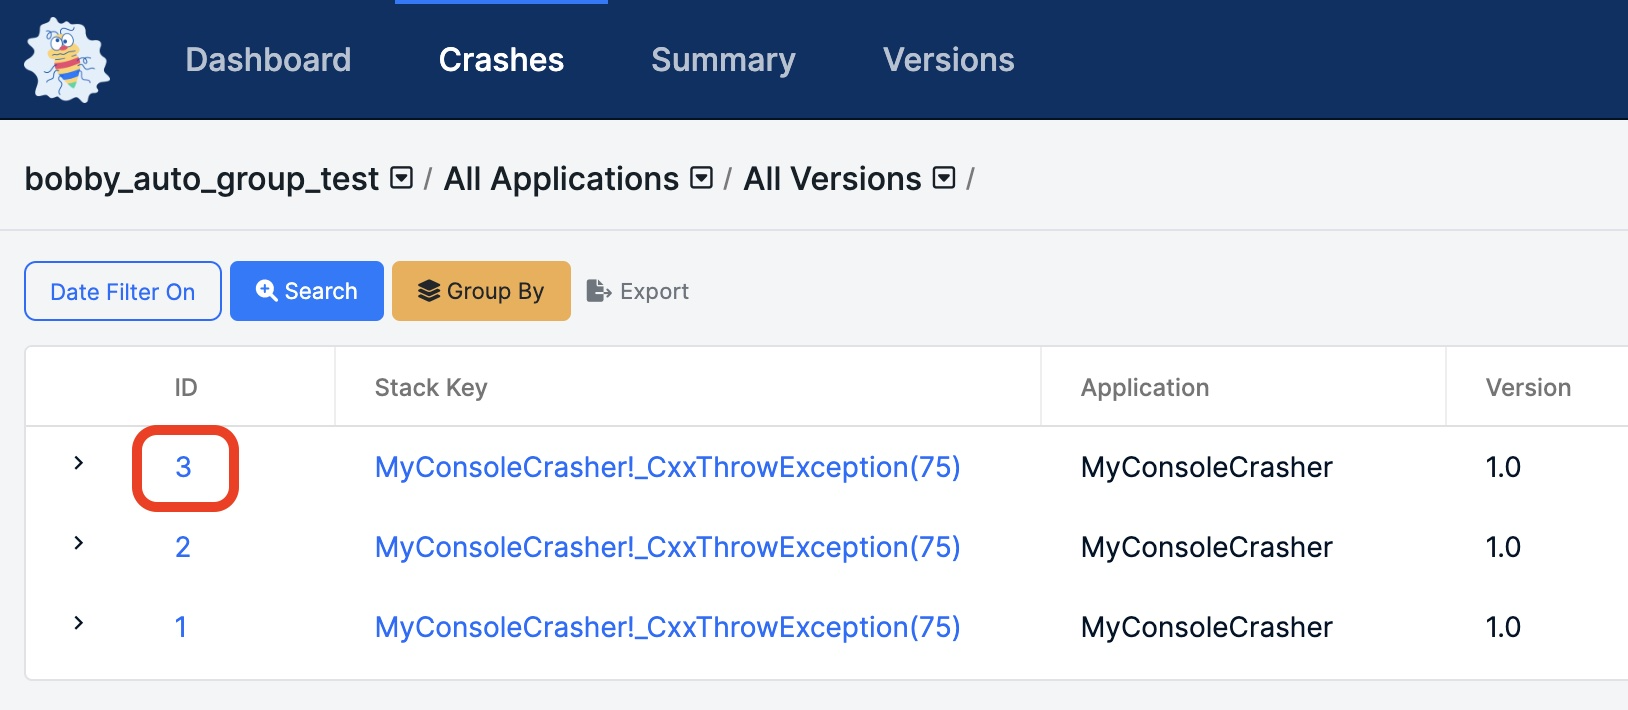
Task: Expand the row for crash ID 1
Action: click(78, 623)
